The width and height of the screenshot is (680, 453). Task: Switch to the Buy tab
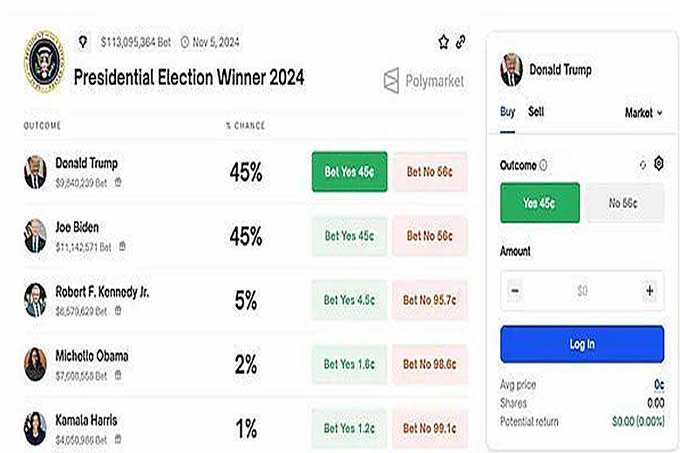507,112
